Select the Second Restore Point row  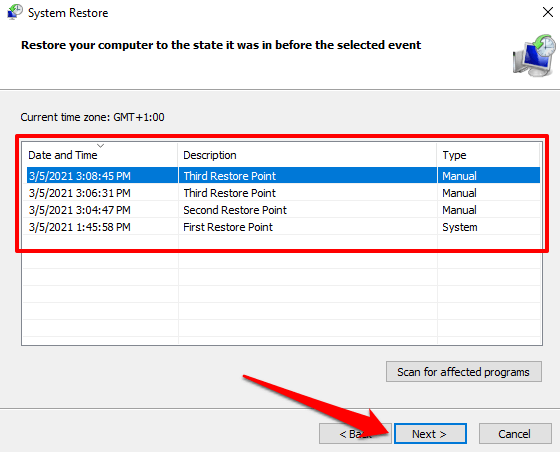(283, 210)
